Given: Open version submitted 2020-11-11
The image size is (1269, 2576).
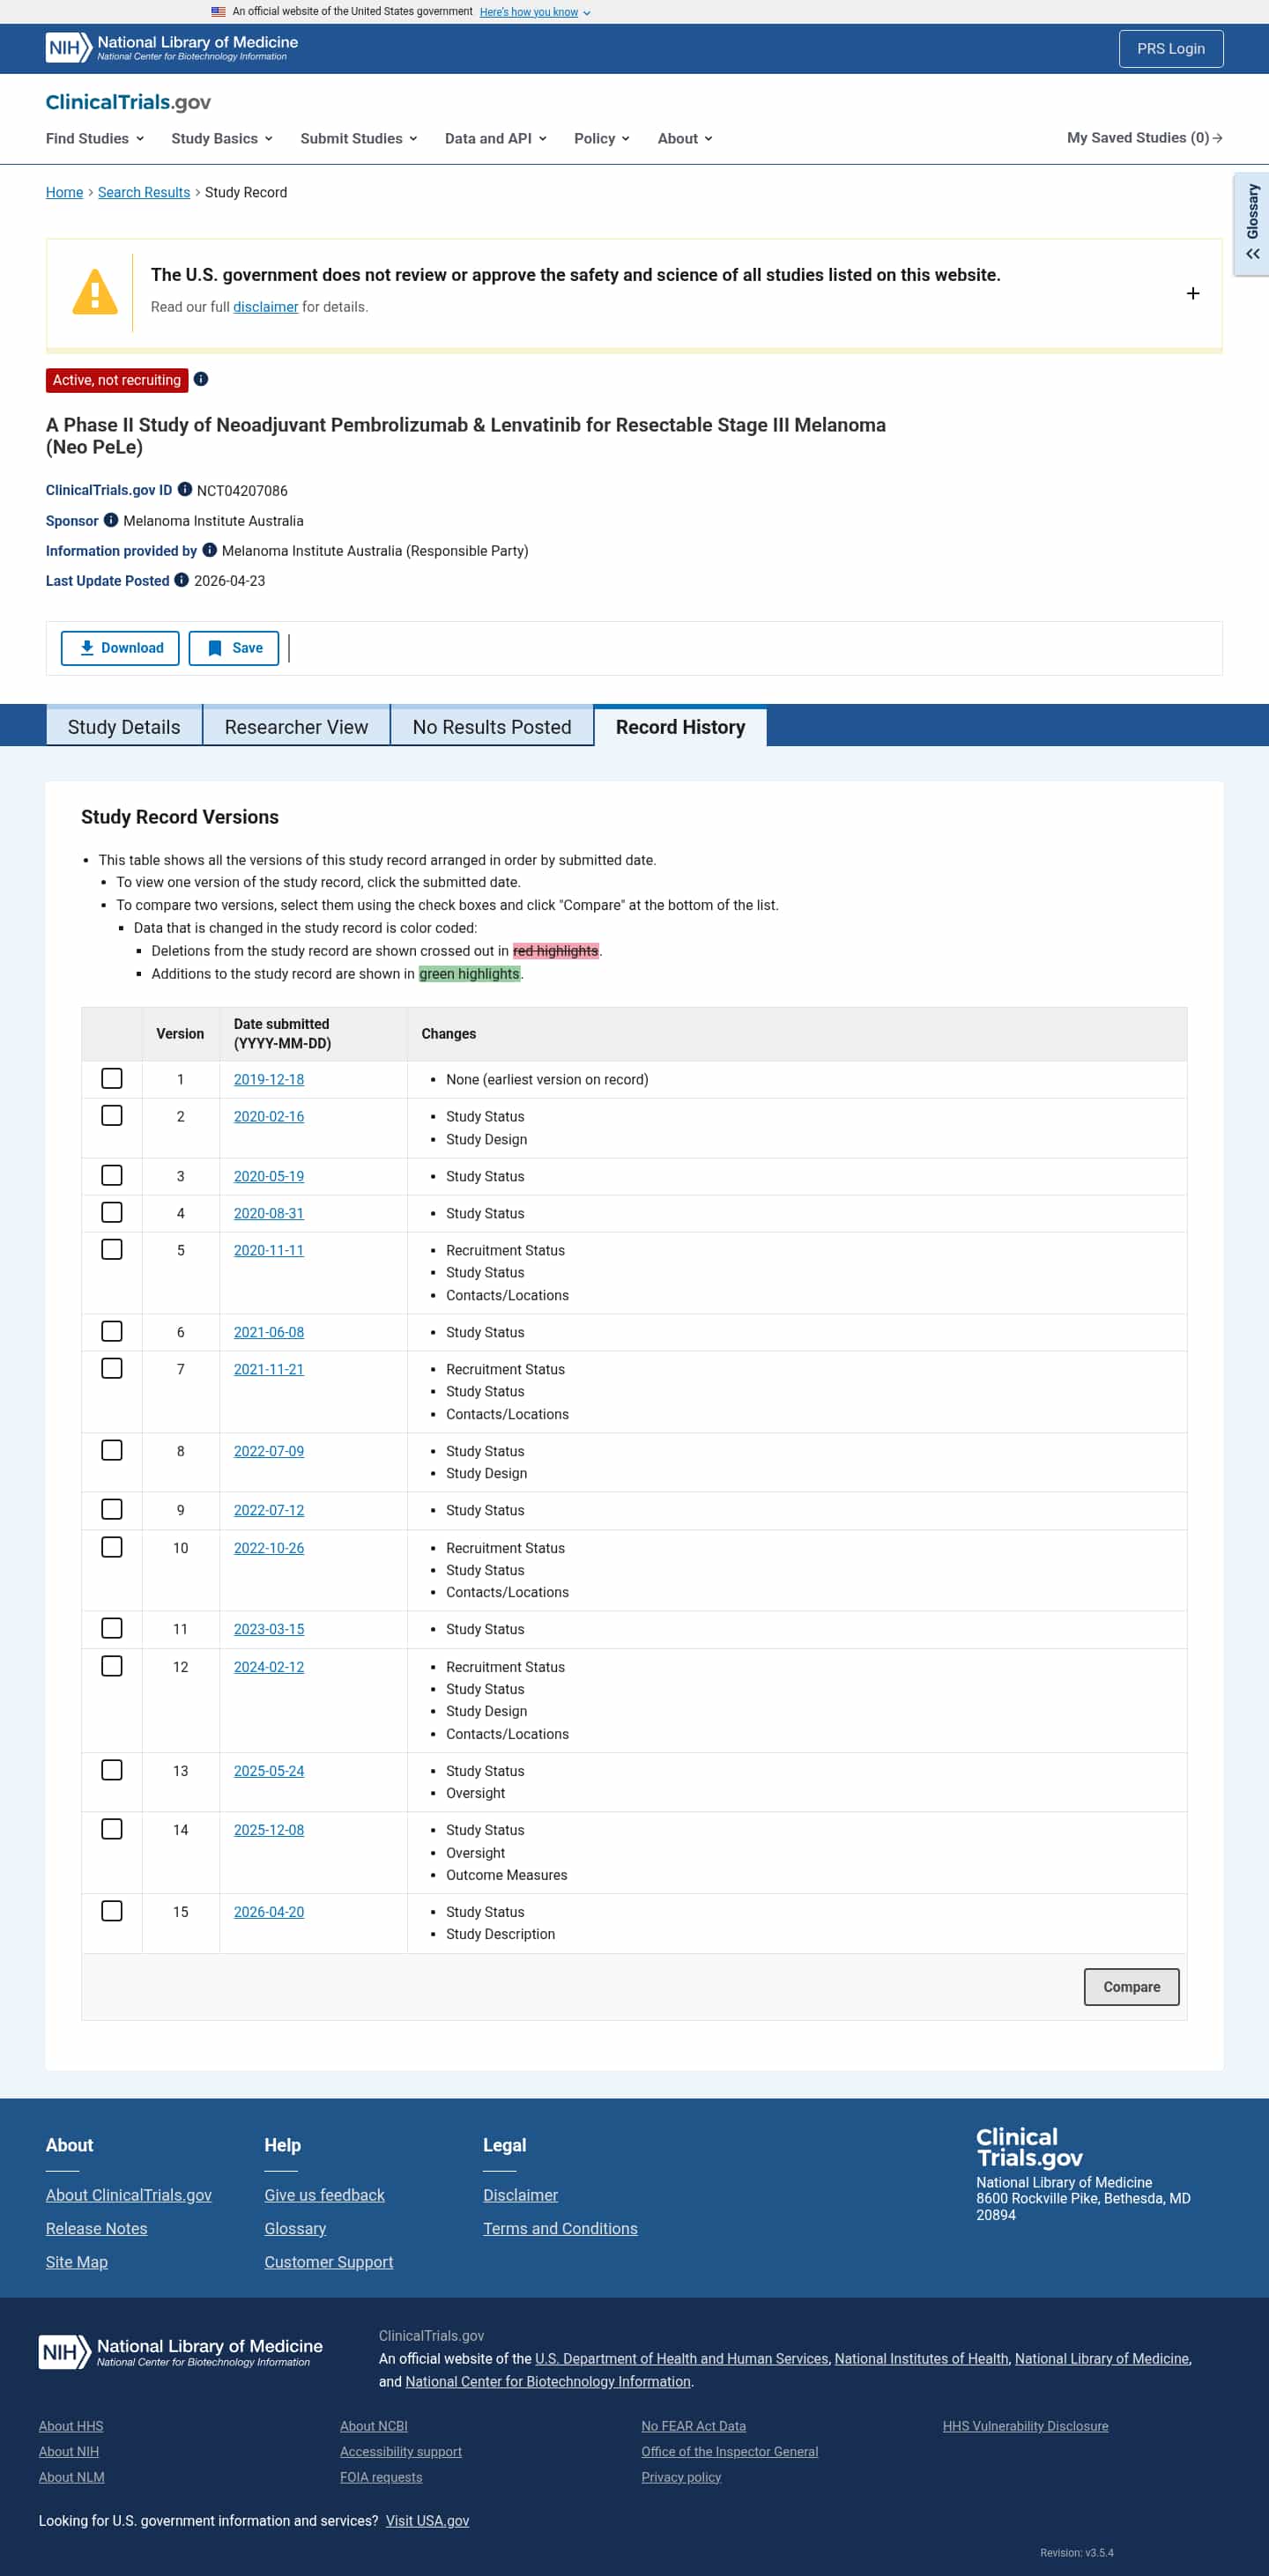Looking at the screenshot, I should point(269,1250).
